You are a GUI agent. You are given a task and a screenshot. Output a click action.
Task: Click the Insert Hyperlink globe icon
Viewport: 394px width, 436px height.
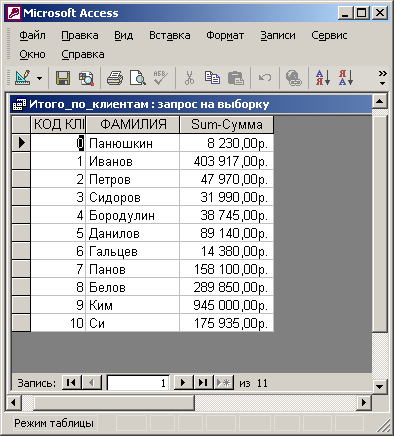(x=294, y=78)
